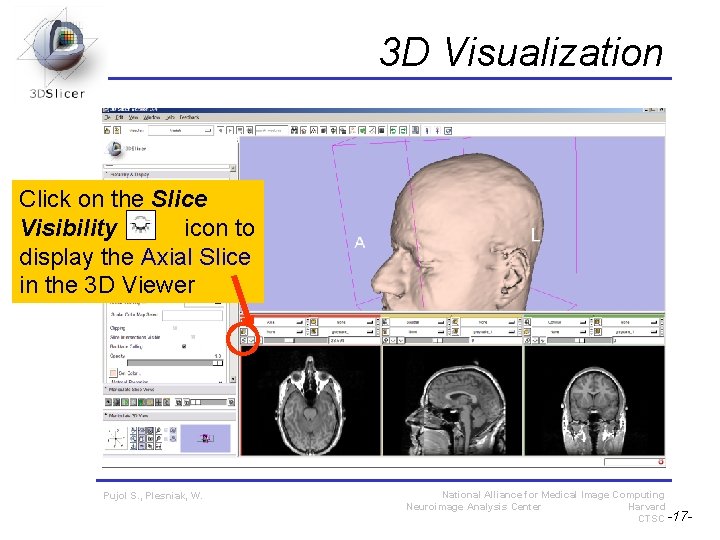The image size is (720, 540).
Task: Toggle slice visibility eye in the yellow Sagittal controller
Action: (x=393, y=340)
